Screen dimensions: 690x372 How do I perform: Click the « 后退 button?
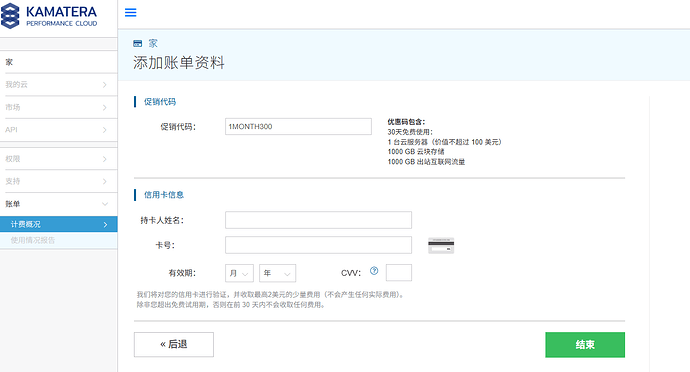174,344
